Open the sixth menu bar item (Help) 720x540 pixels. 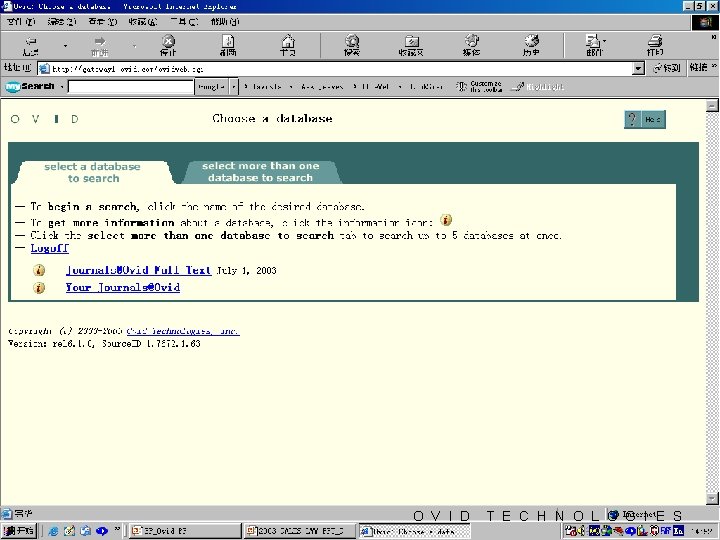click(225, 22)
